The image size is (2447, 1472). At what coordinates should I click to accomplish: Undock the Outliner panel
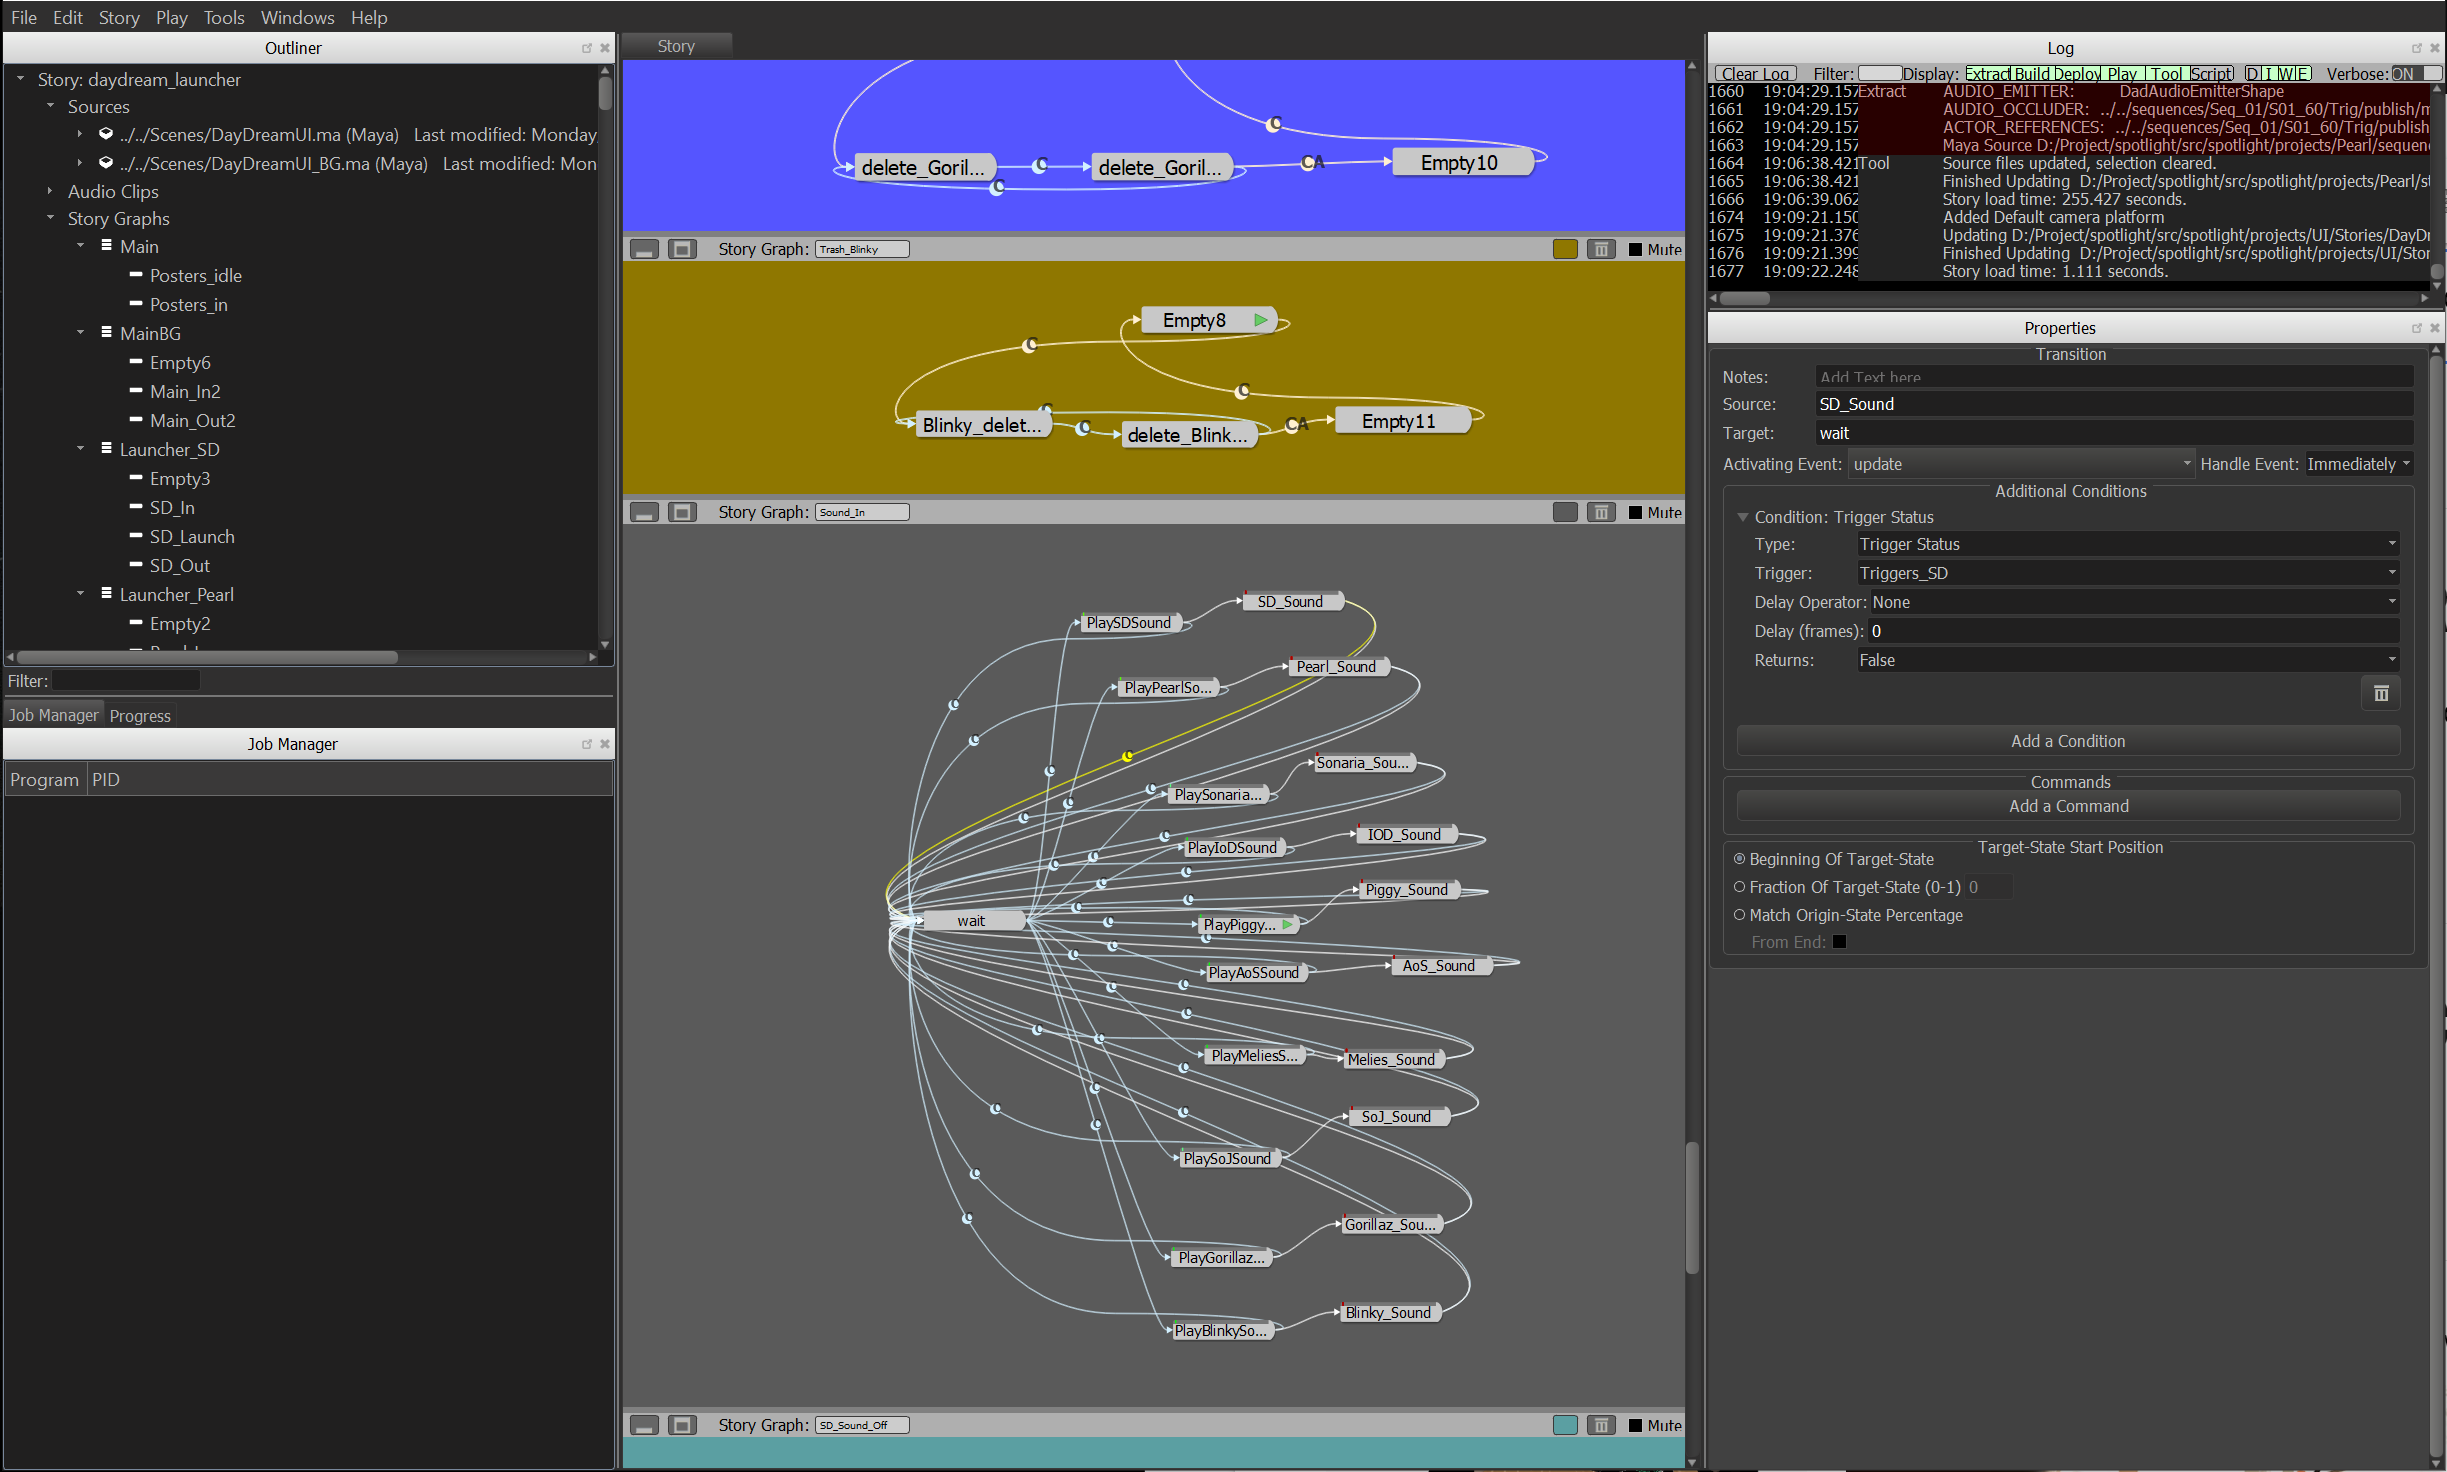pyautogui.click(x=587, y=48)
